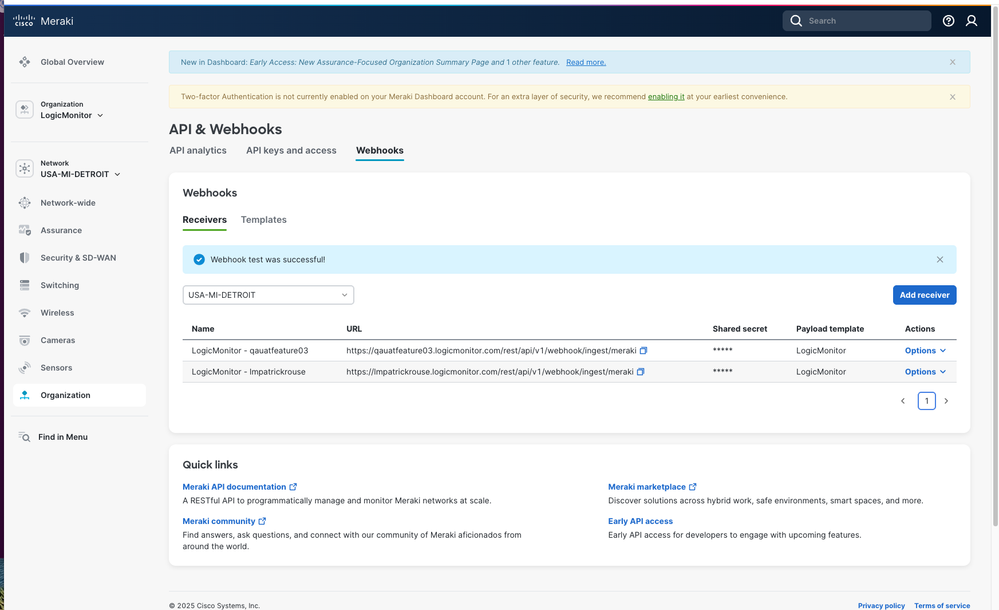Open the Meraki community link

tap(219, 521)
